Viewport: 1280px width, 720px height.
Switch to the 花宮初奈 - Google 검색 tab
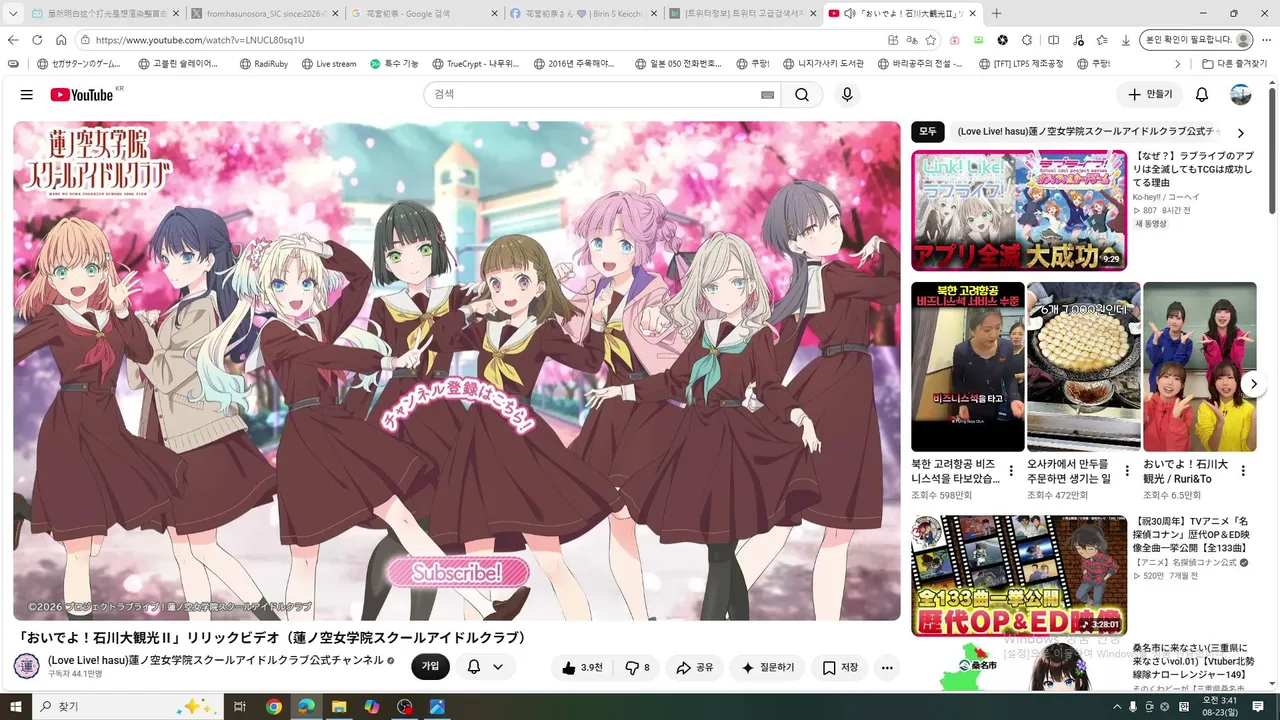click(x=423, y=14)
